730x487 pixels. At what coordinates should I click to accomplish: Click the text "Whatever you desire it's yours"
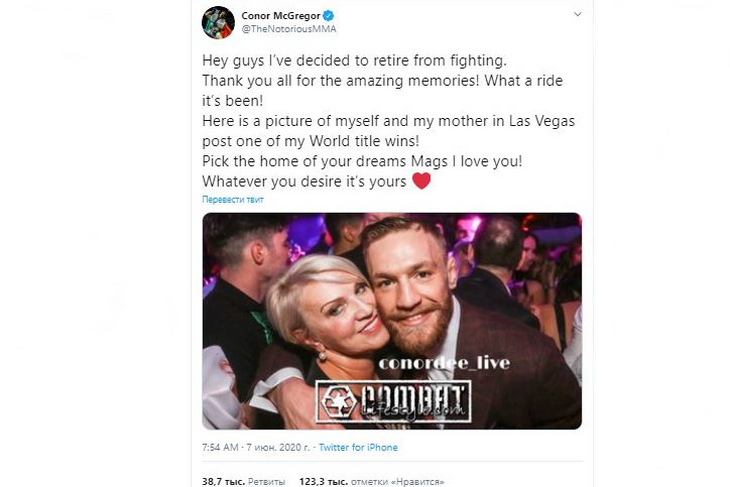pyautogui.click(x=304, y=182)
